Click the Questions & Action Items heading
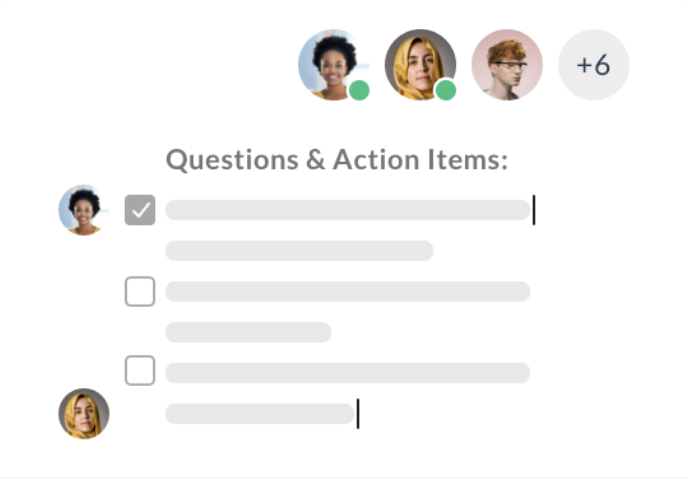Screen dimensions: 688x478 (x=337, y=160)
